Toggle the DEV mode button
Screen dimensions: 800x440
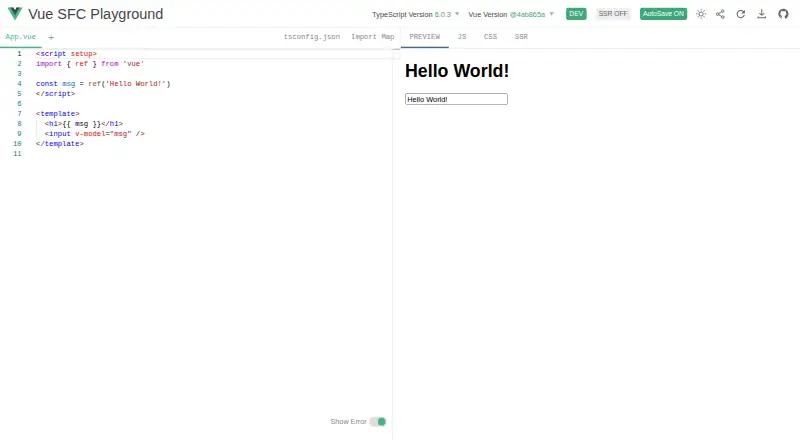pyautogui.click(x=576, y=14)
